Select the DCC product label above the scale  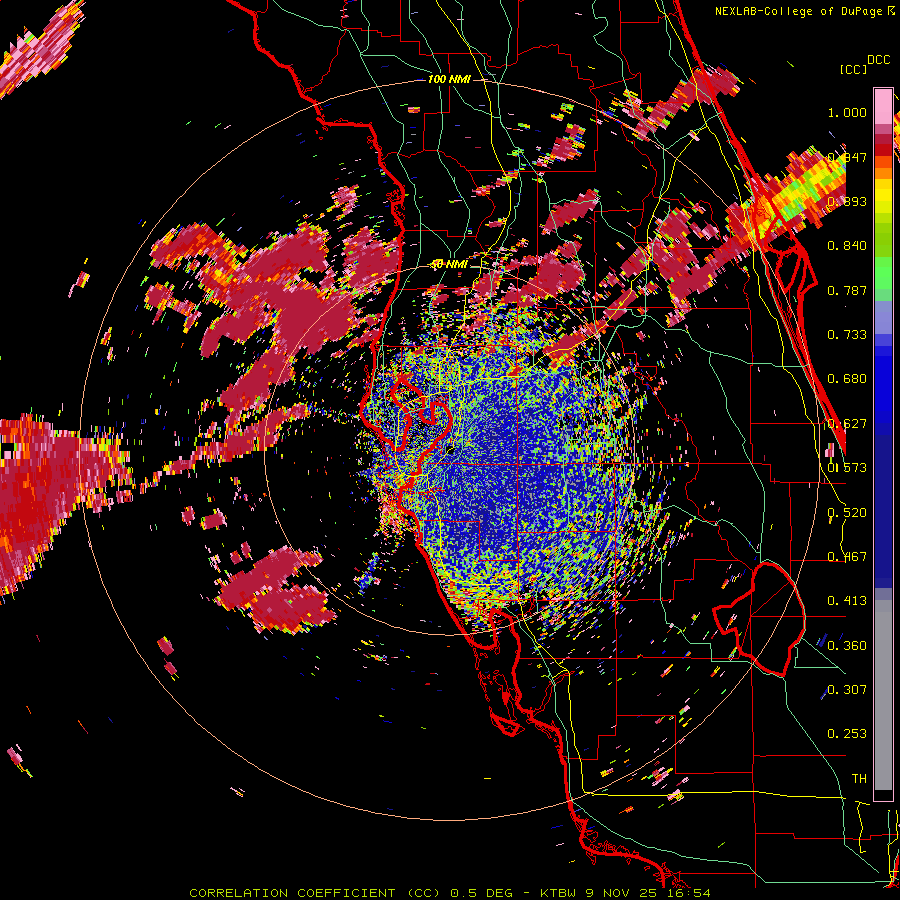click(878, 59)
